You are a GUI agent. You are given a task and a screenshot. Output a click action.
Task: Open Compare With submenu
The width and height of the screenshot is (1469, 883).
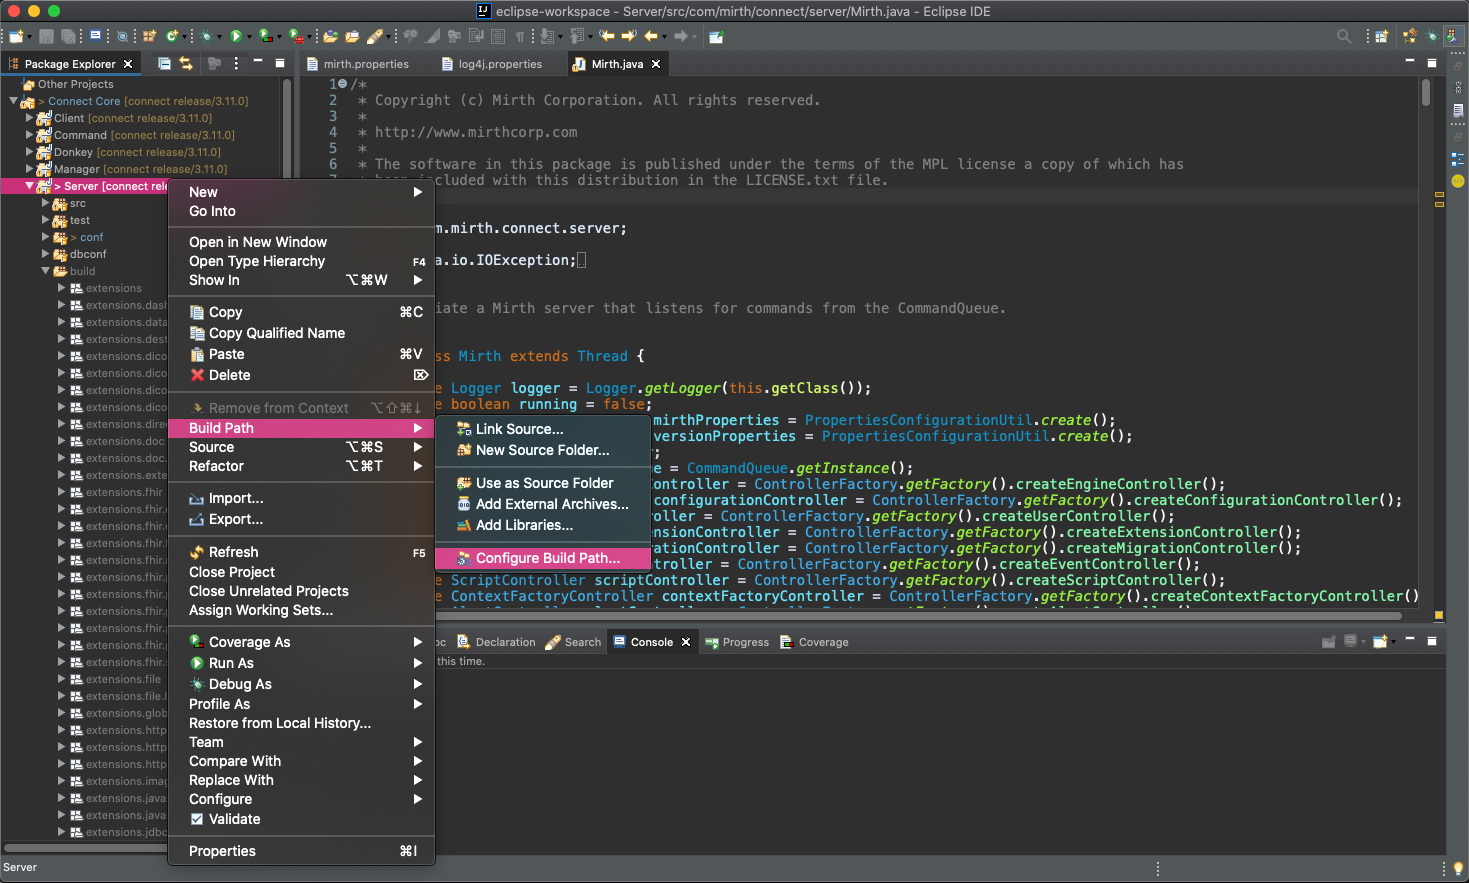301,761
